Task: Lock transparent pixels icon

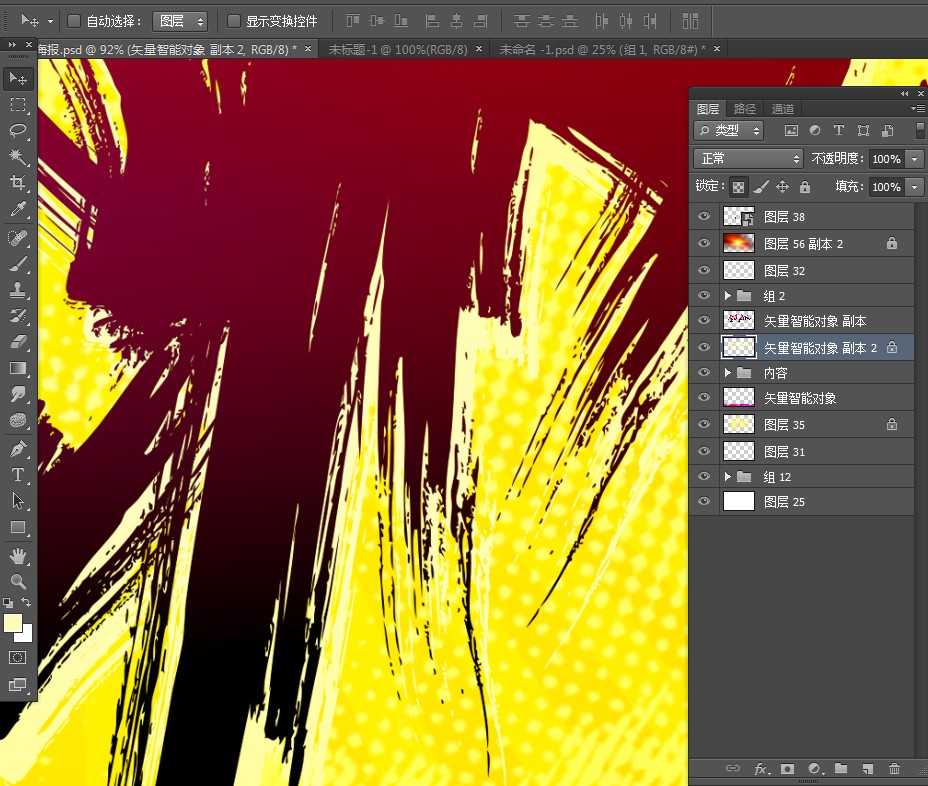Action: click(x=738, y=188)
